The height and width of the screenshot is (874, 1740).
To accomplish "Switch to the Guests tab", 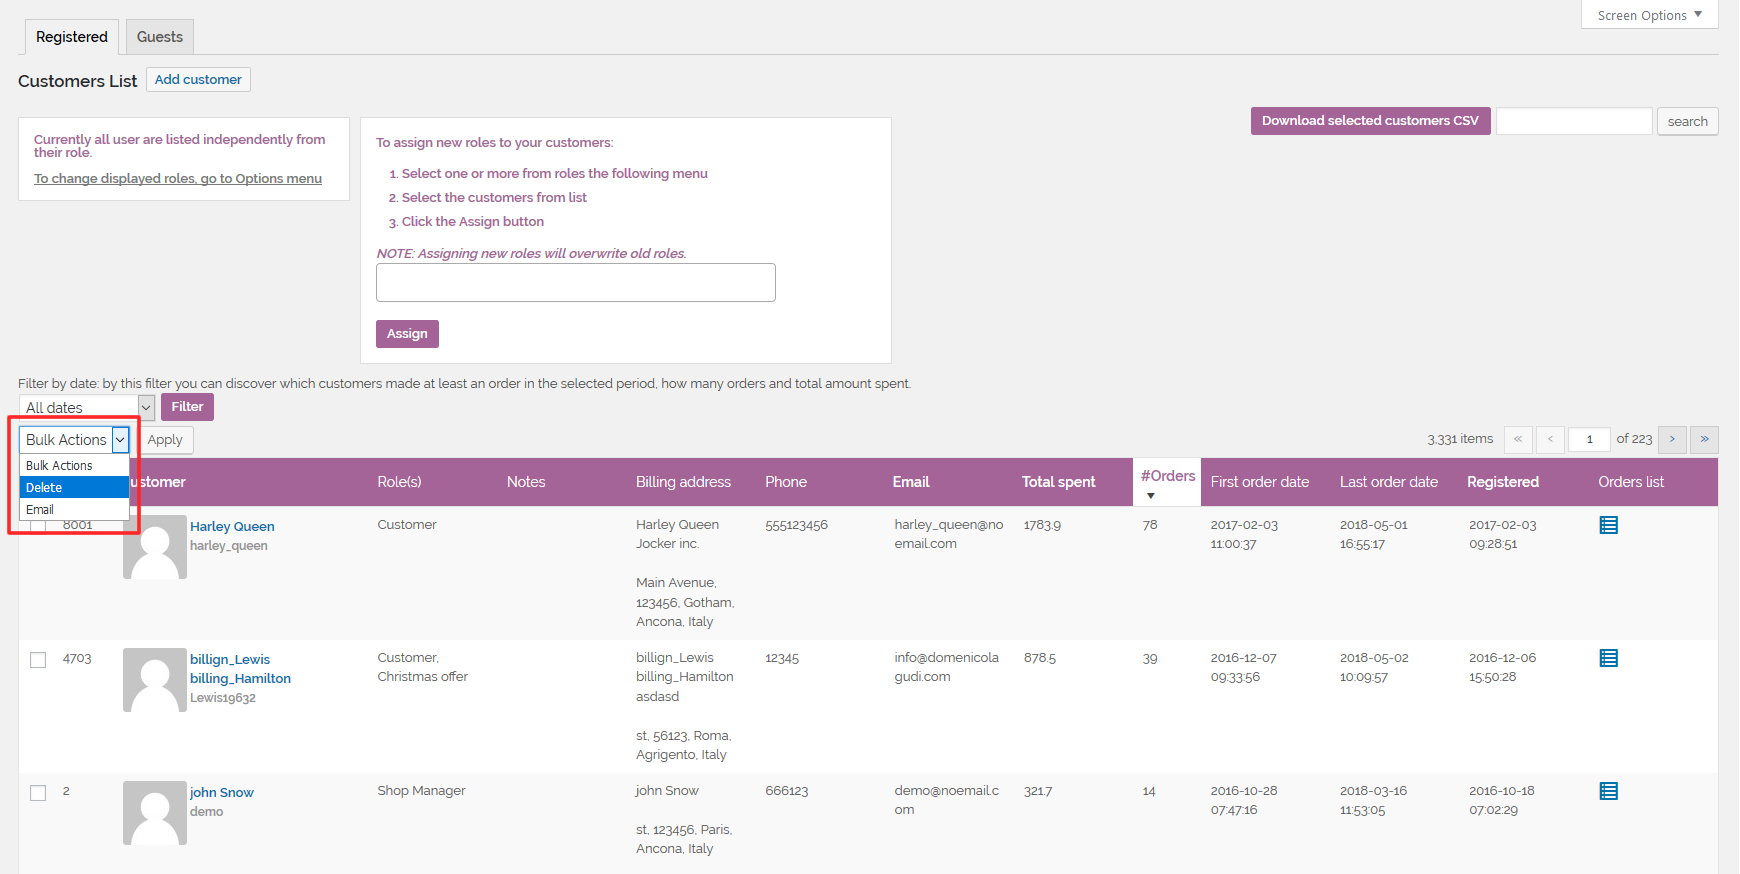I will pyautogui.click(x=160, y=37).
